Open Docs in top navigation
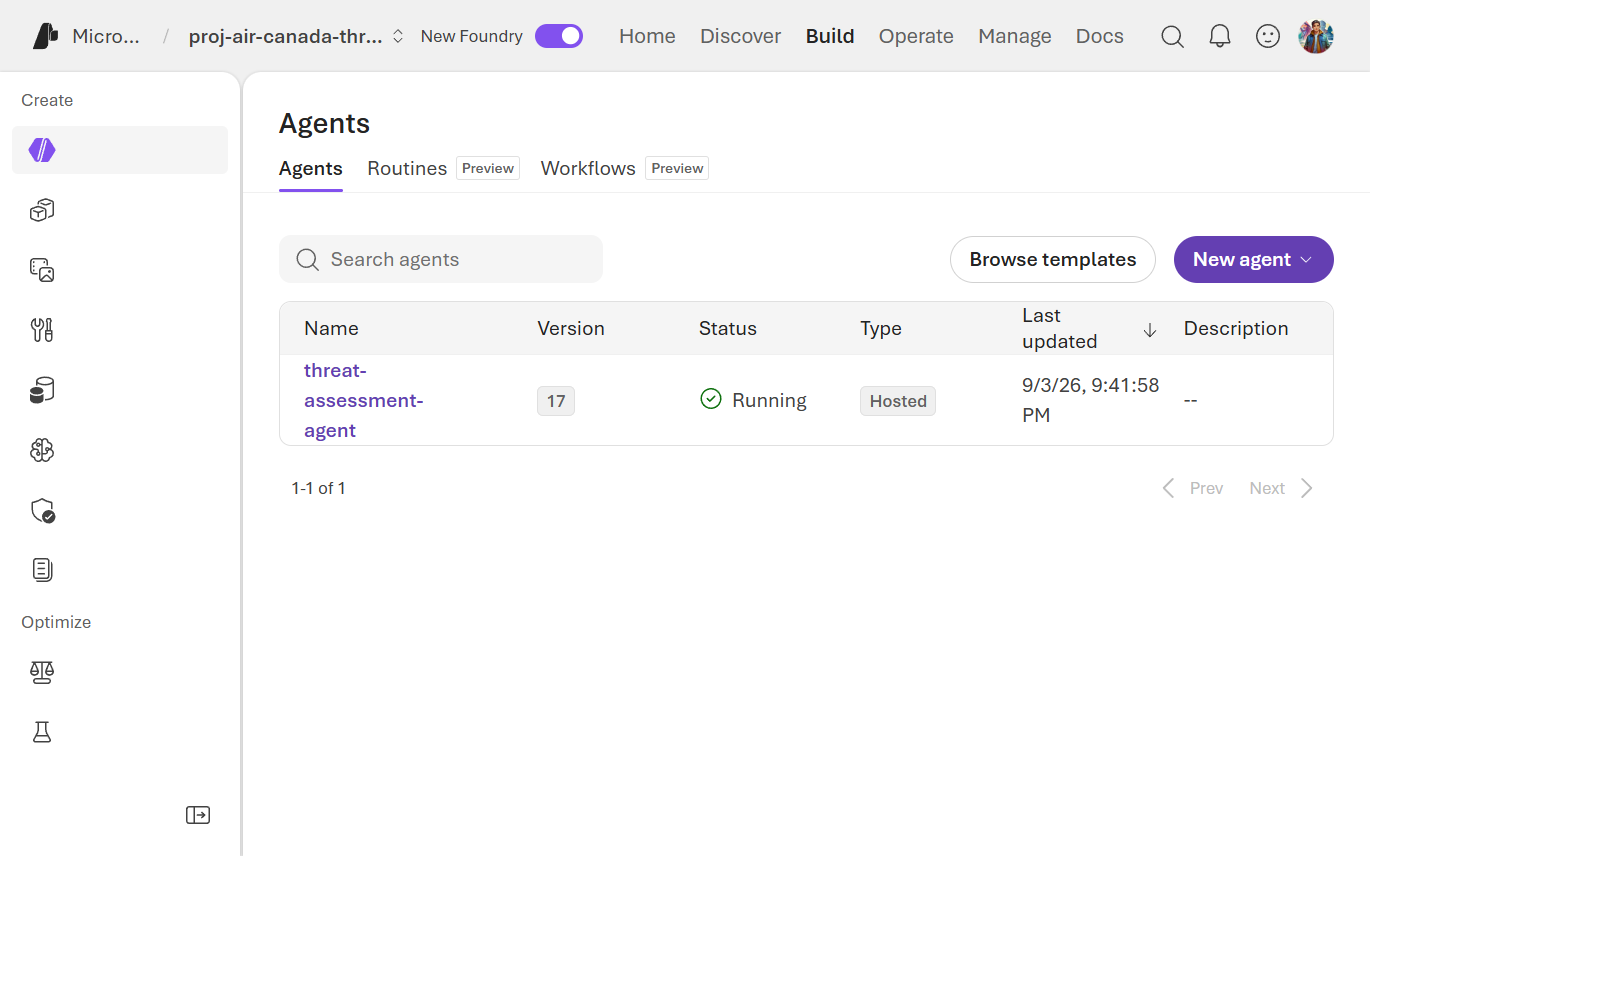Viewport: 1600px width, 1000px height. click(x=1100, y=36)
